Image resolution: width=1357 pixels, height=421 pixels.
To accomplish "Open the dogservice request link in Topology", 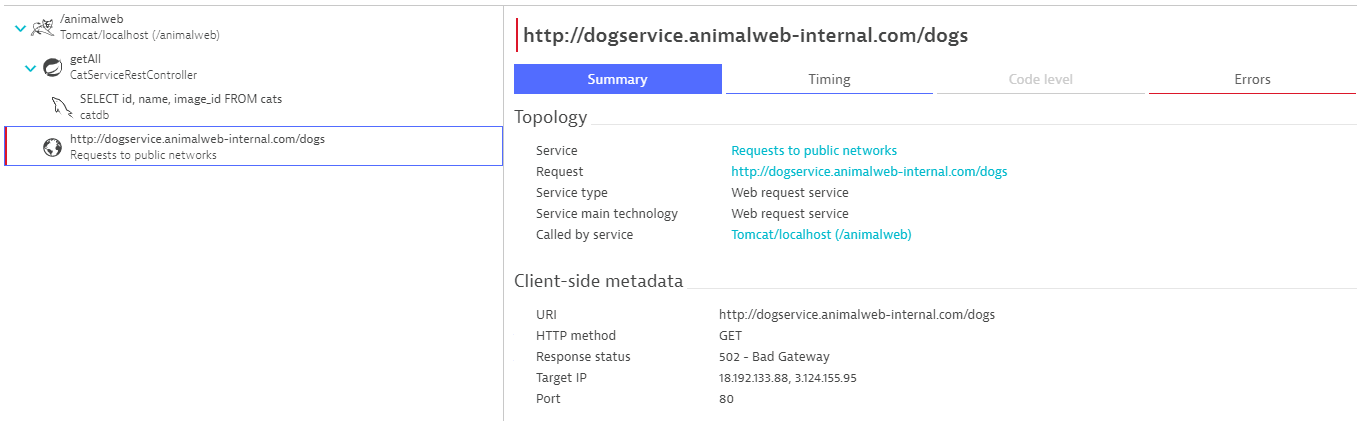I will [x=868, y=171].
